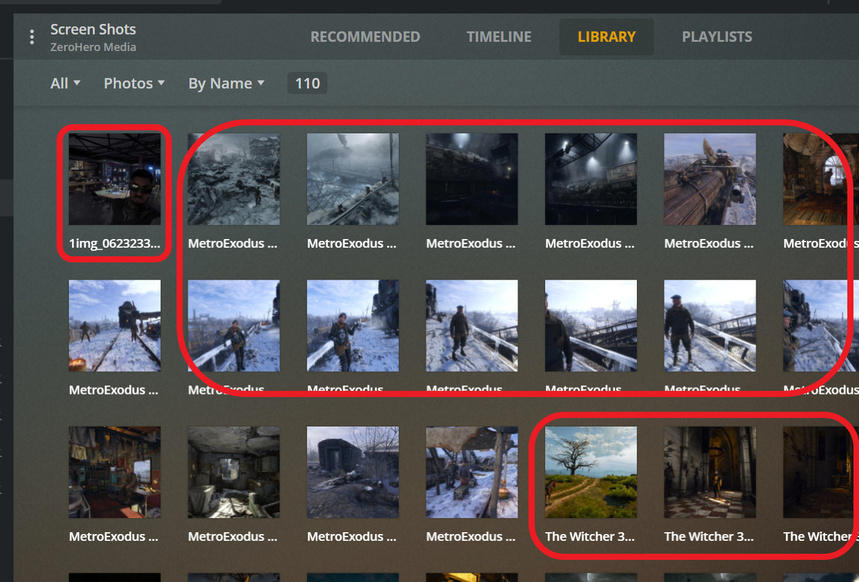Click the 1img_0623233... file name label
Screen dimensions: 859x582
114,243
